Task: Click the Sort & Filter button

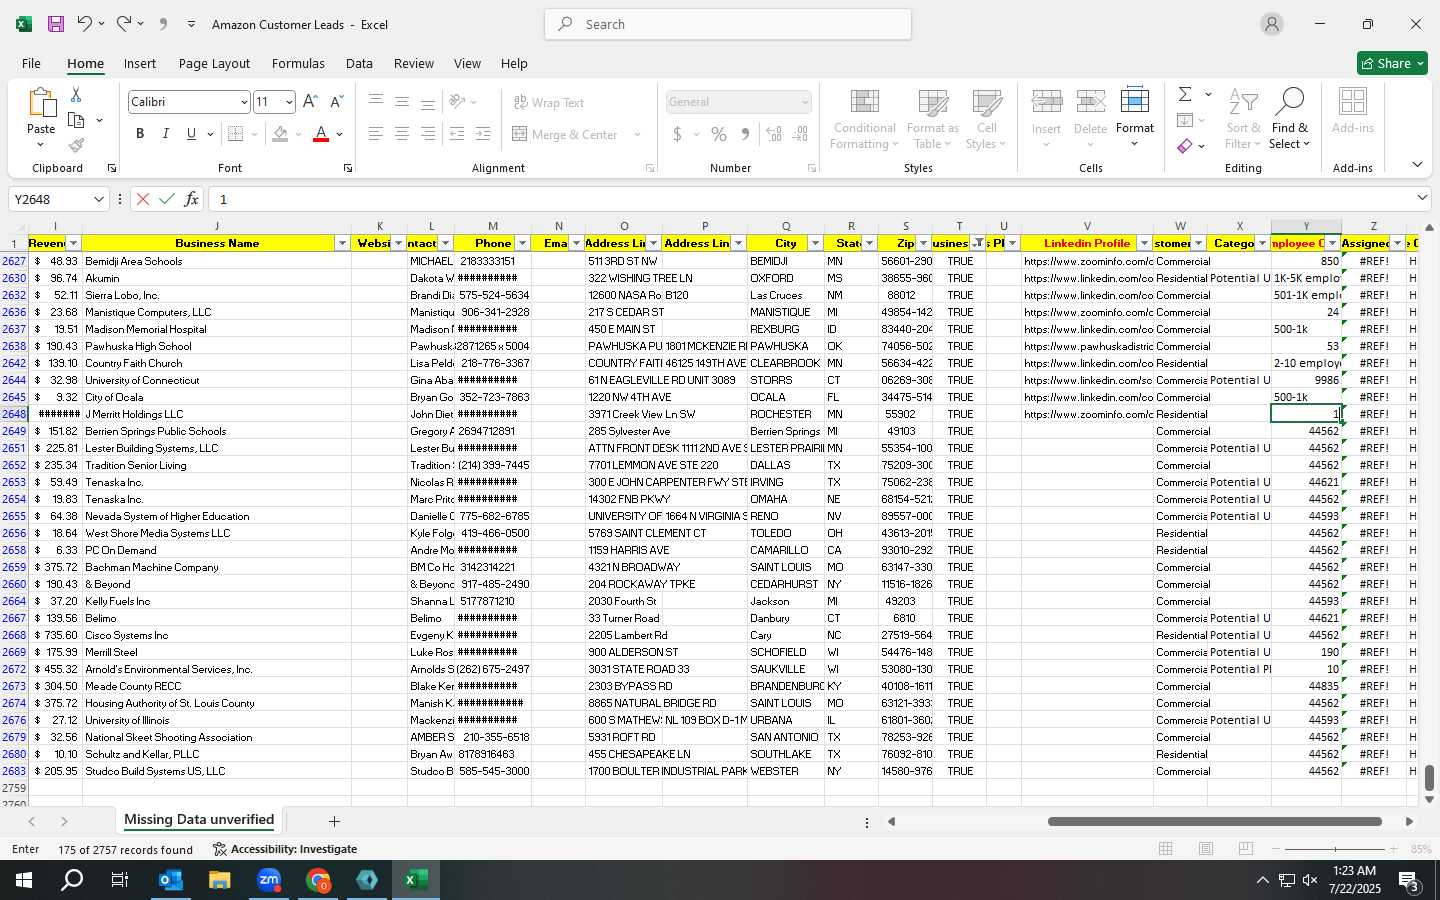Action: pyautogui.click(x=1243, y=120)
